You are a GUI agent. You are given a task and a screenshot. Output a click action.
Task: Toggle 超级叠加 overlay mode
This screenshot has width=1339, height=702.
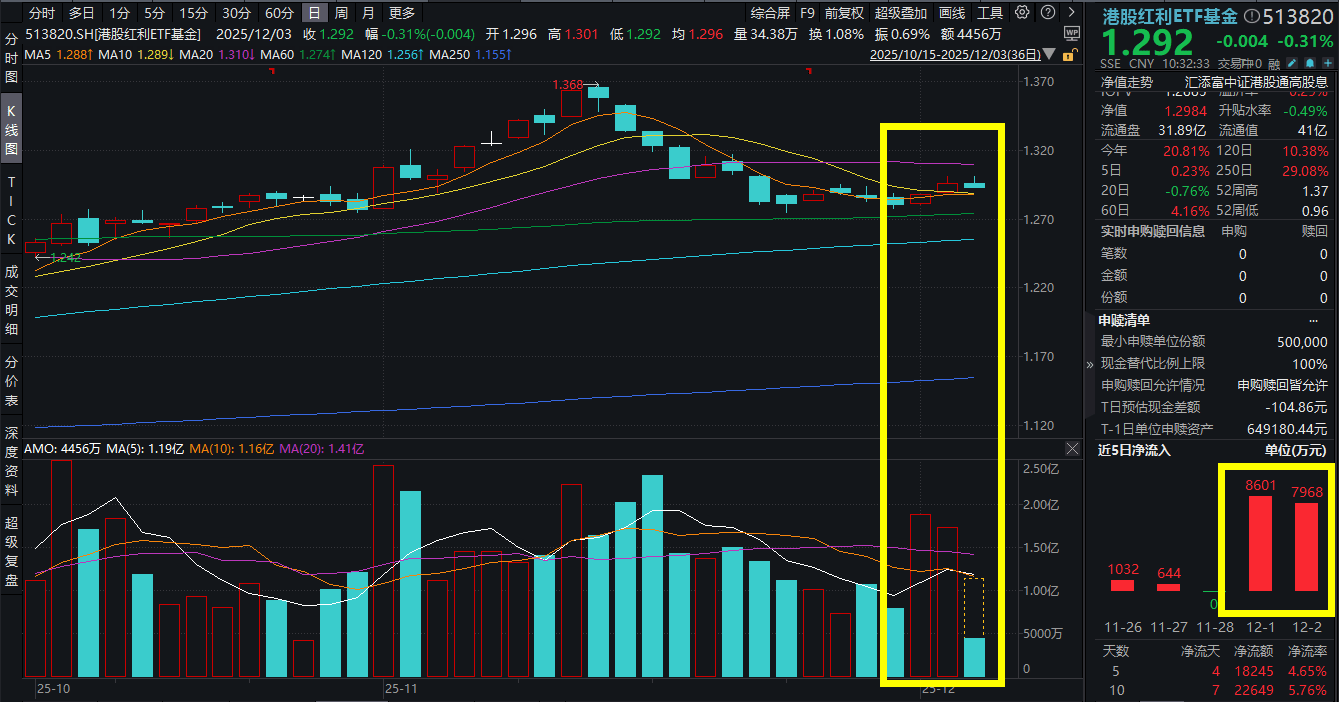900,13
